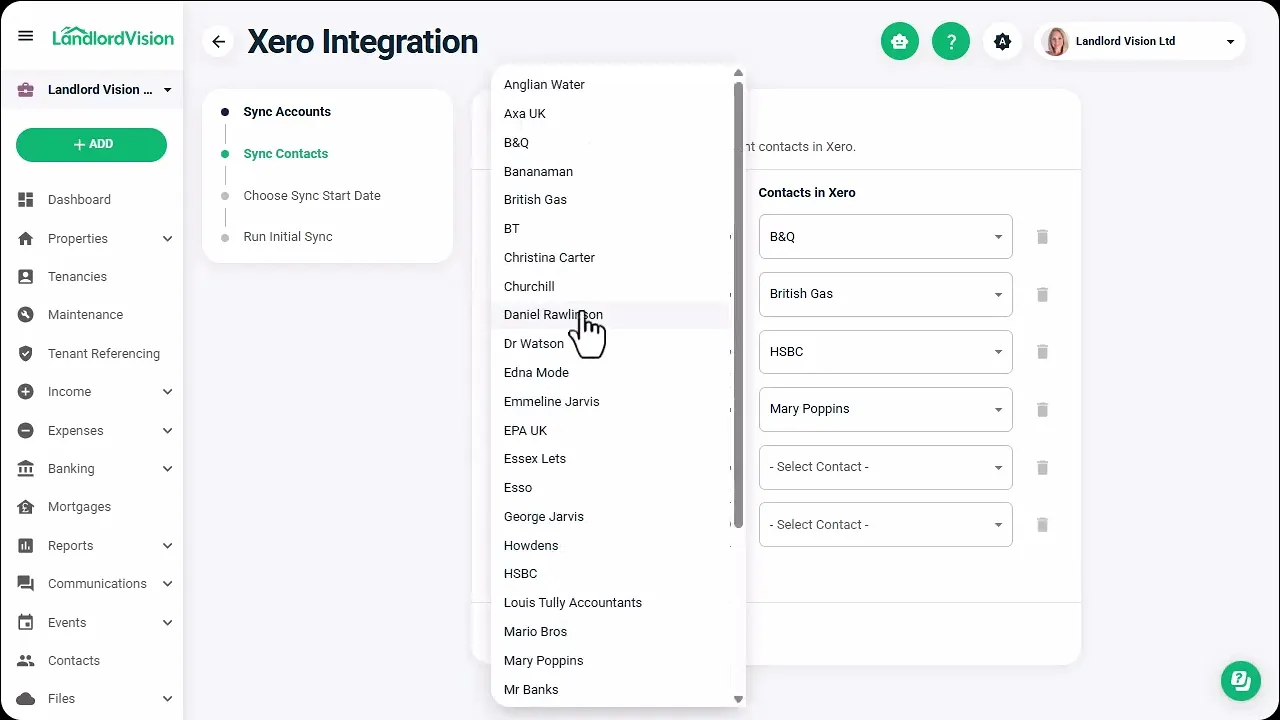The image size is (1280, 720).
Task: Choose Mr Banks in the list
Action: coord(613,690)
